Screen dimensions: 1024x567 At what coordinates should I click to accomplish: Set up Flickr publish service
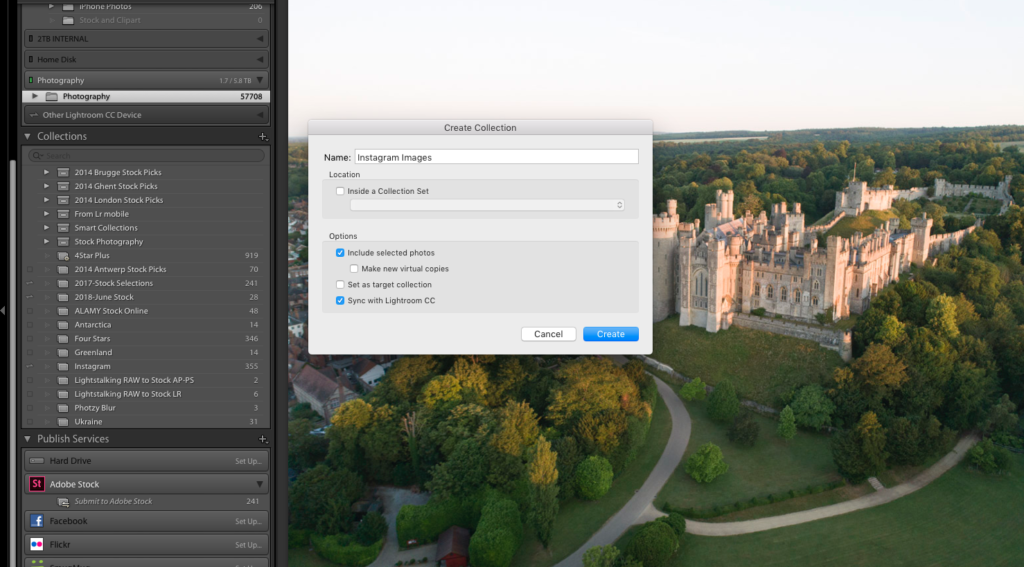pyautogui.click(x=248, y=545)
